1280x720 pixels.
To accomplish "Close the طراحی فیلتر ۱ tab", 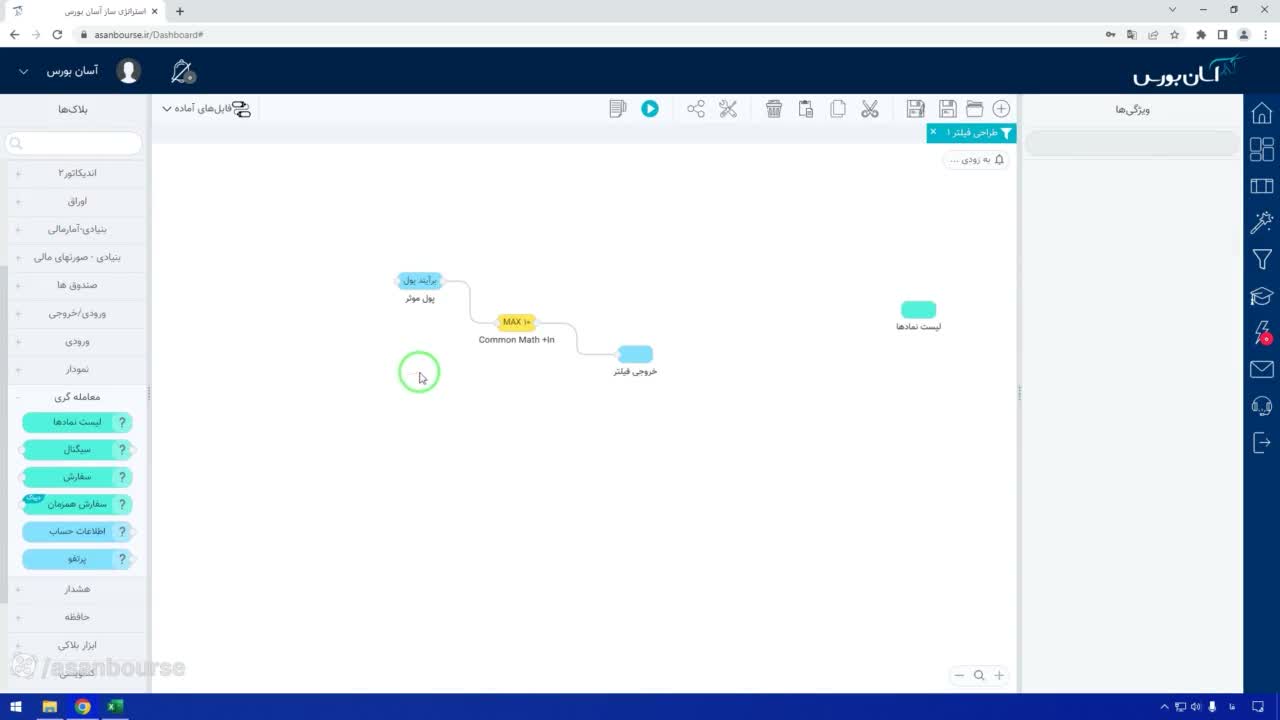I will [x=933, y=132].
